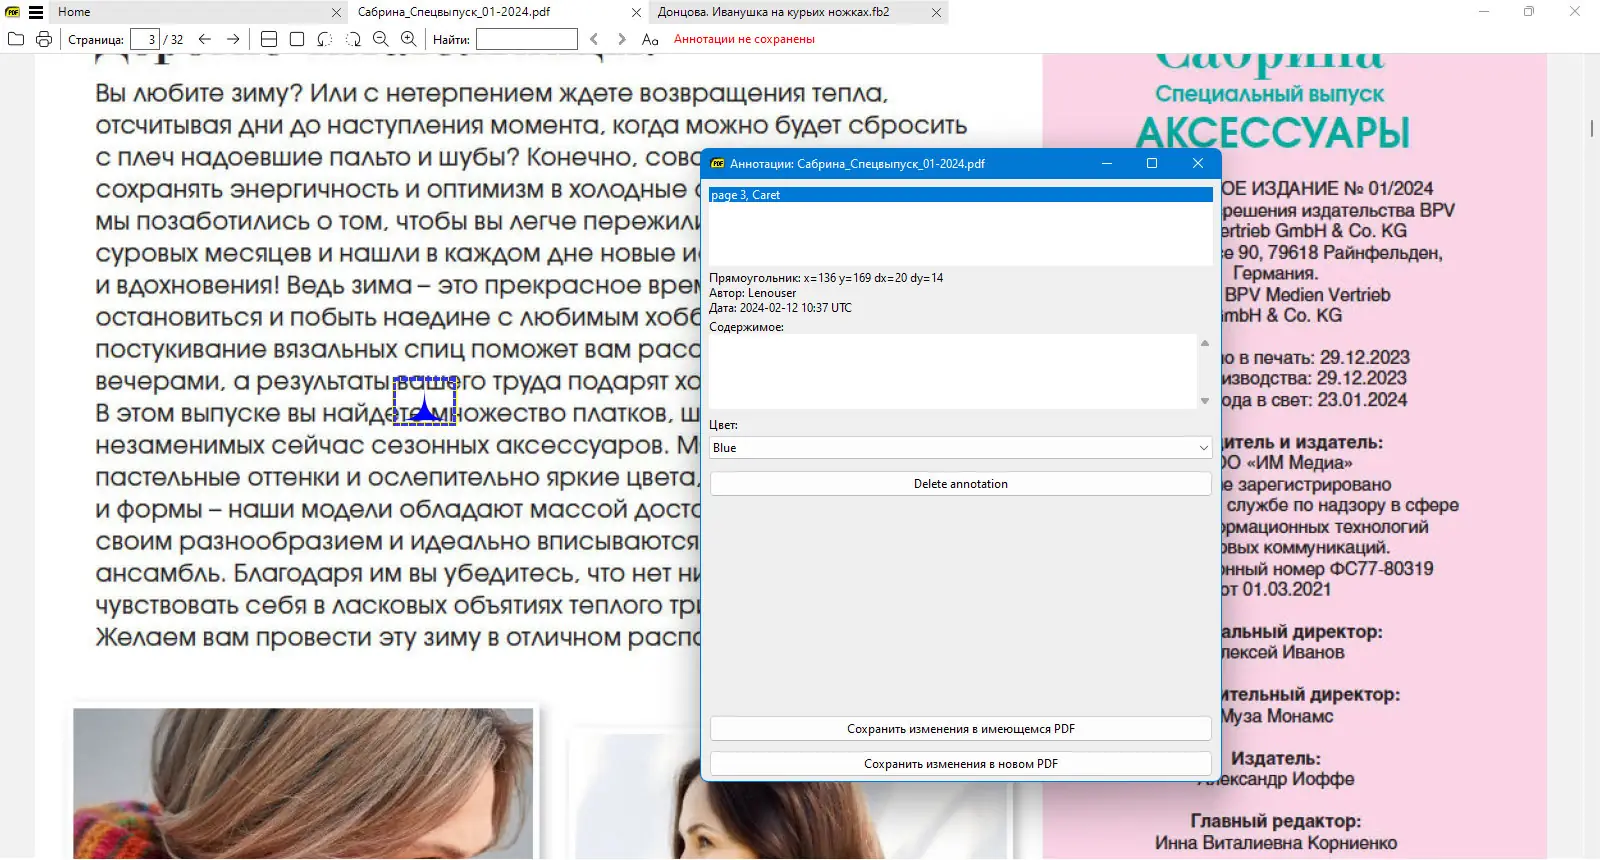The height and width of the screenshot is (860, 1600).
Task: Click the caret annotation on page
Action: coord(424,402)
